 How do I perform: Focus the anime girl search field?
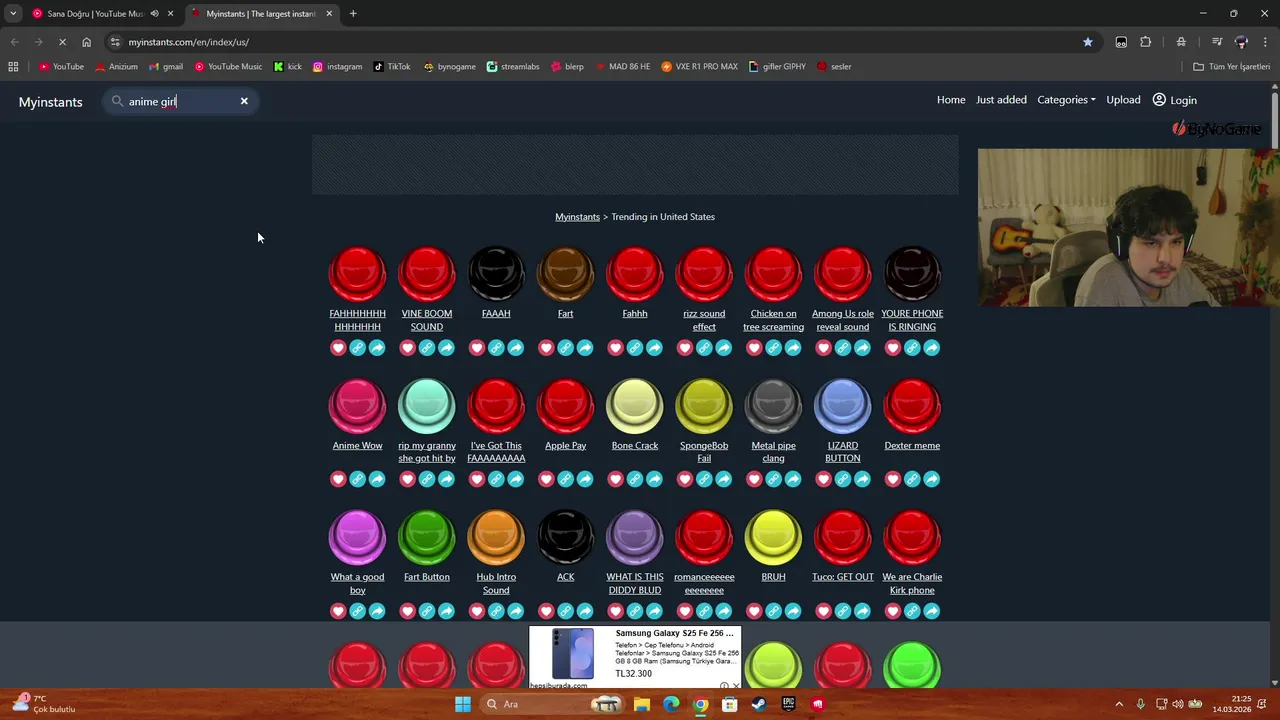(181, 101)
